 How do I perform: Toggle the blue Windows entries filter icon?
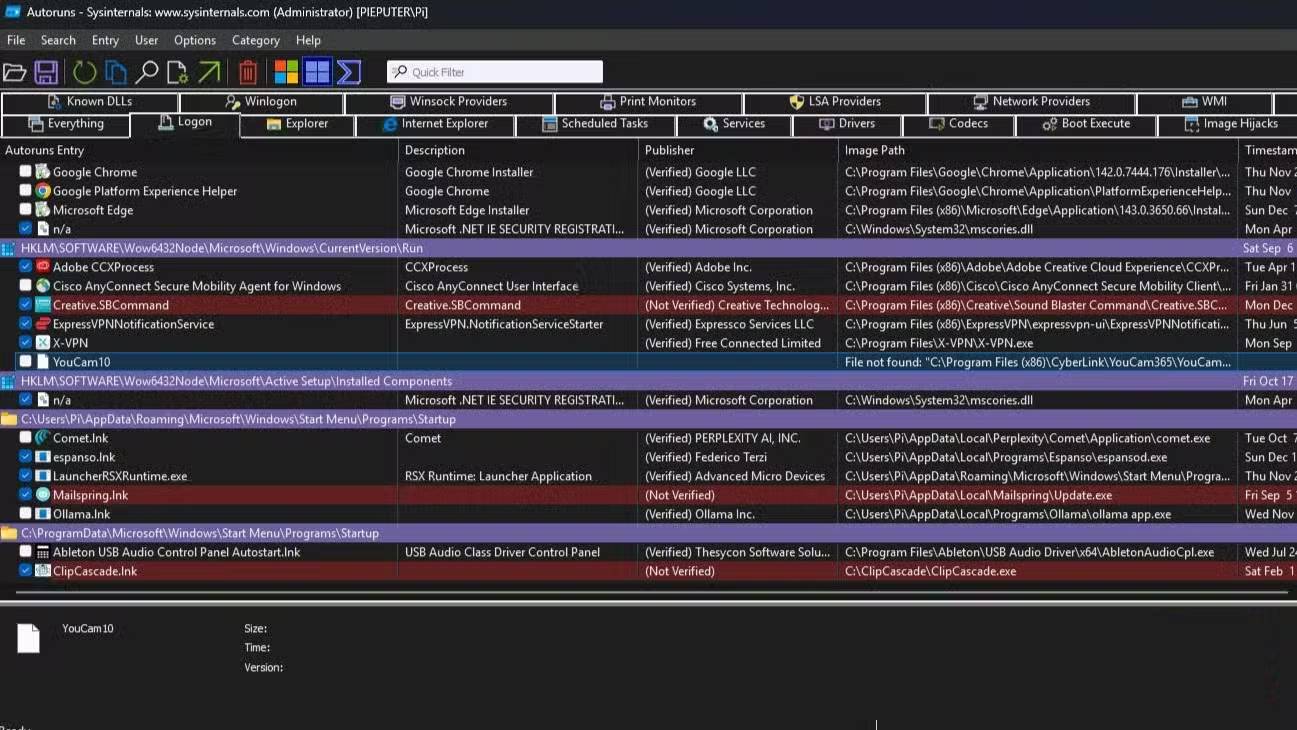[x=317, y=72]
